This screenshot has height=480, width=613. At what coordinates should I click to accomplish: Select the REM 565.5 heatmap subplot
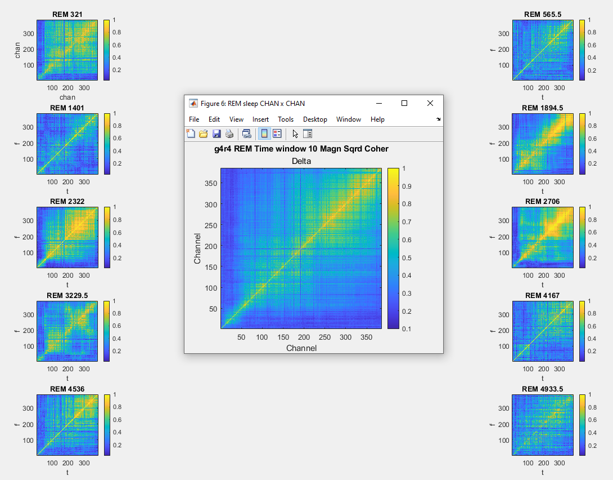(x=543, y=50)
